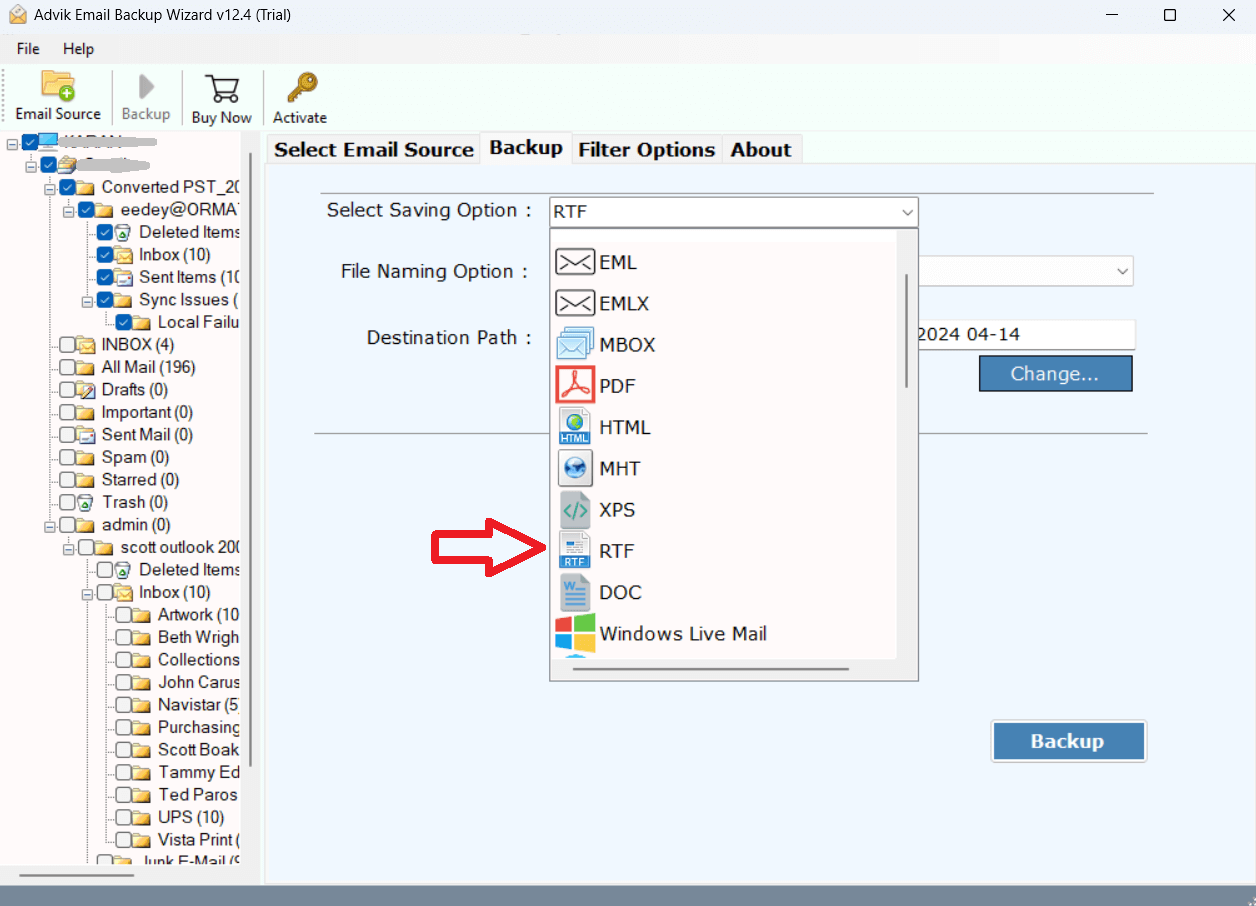
Task: Collapse the scott Inbox (10) node
Action: [88, 592]
